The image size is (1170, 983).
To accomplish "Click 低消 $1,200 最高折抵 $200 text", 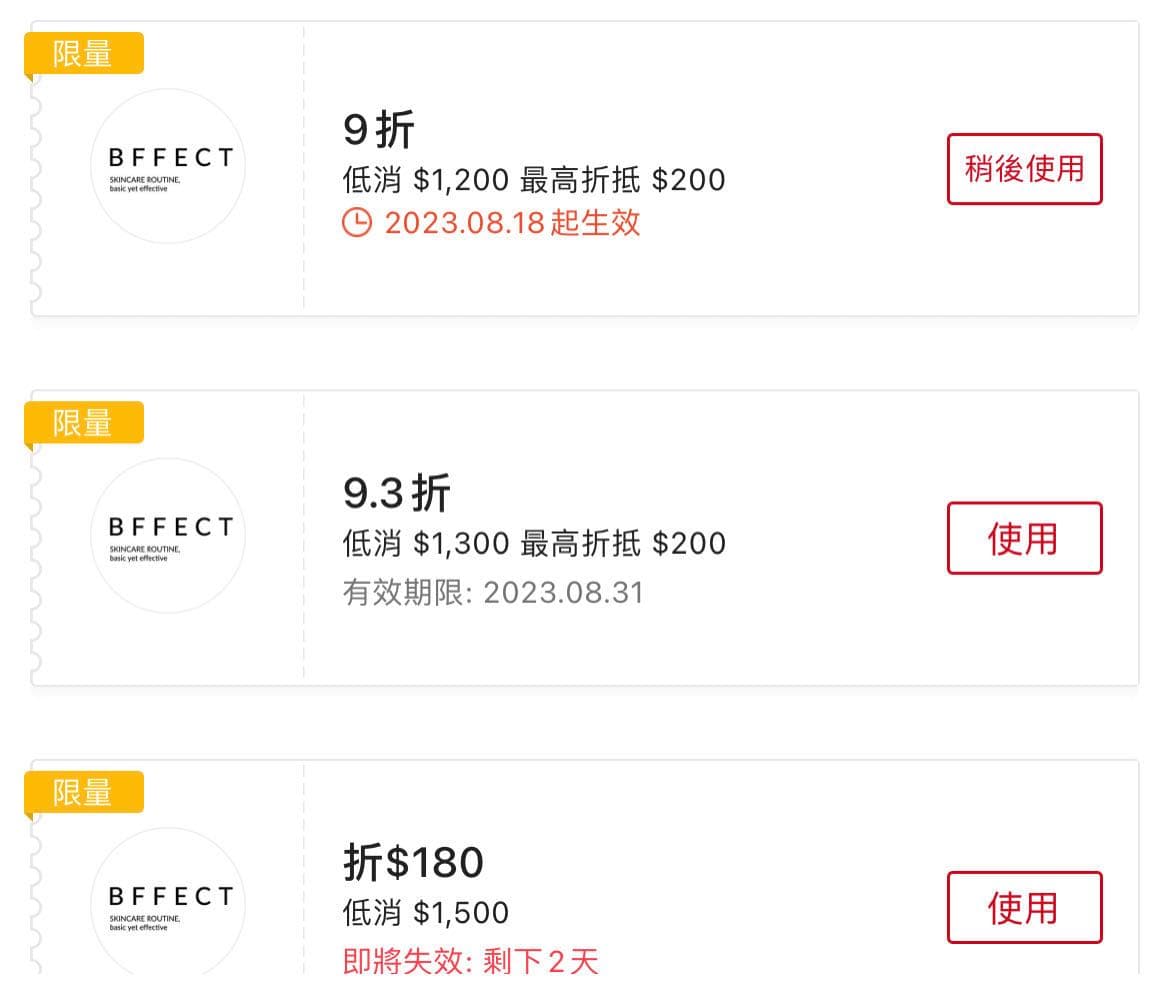I will click(x=534, y=180).
